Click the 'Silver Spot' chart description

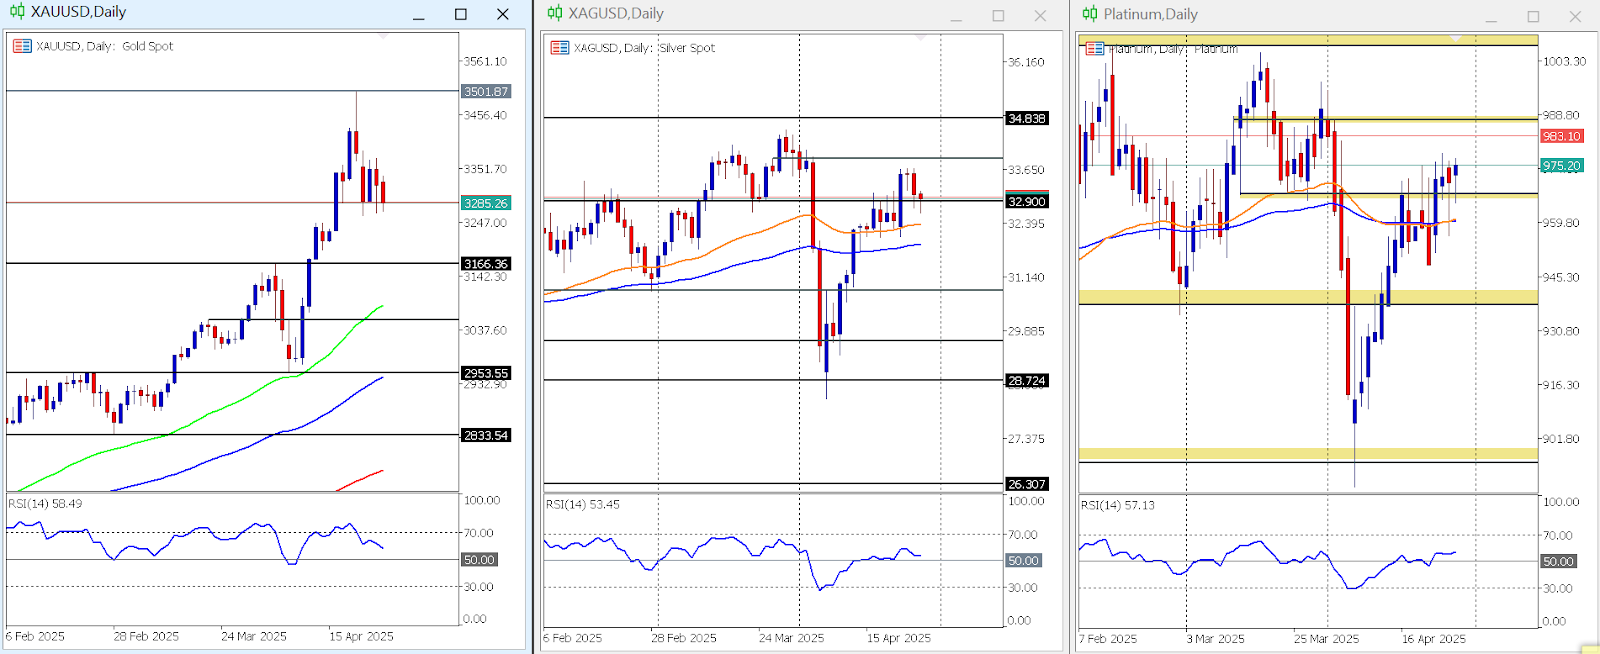(687, 48)
